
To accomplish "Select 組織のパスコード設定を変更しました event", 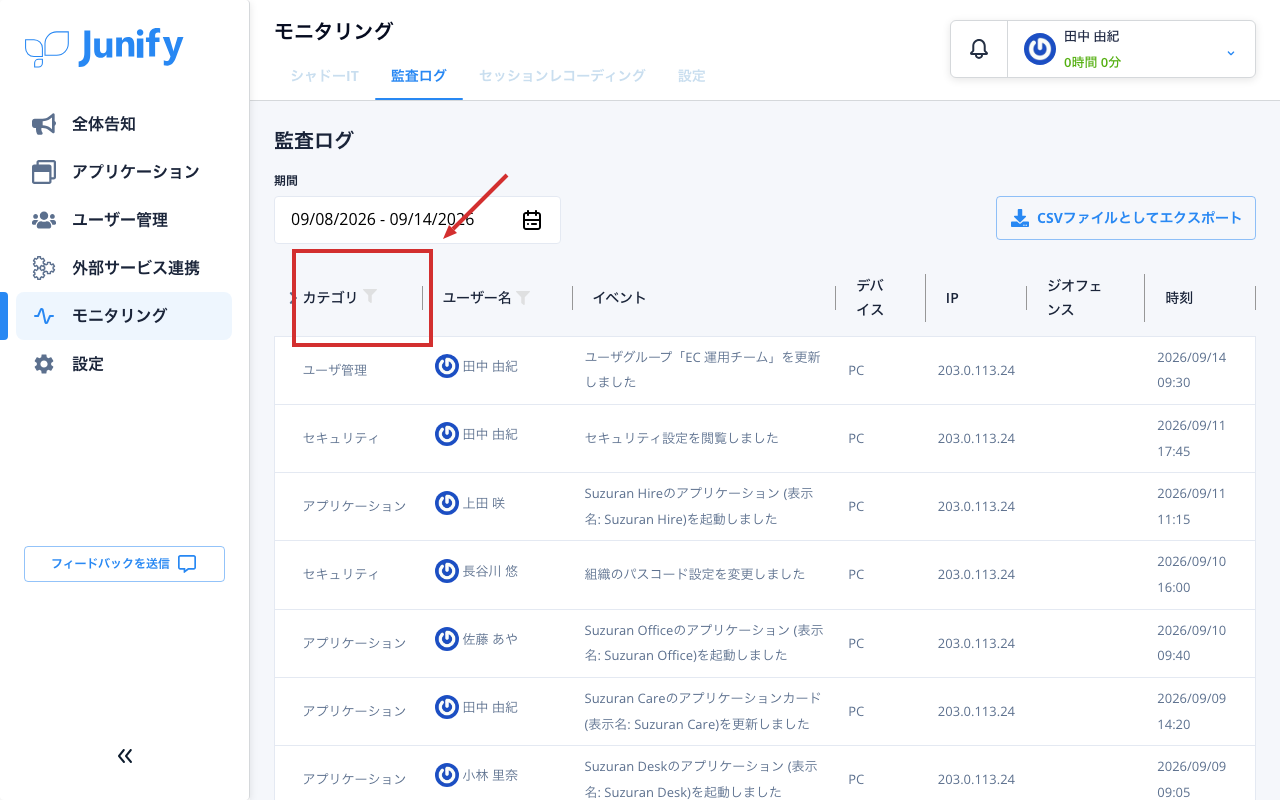I will 694,574.
